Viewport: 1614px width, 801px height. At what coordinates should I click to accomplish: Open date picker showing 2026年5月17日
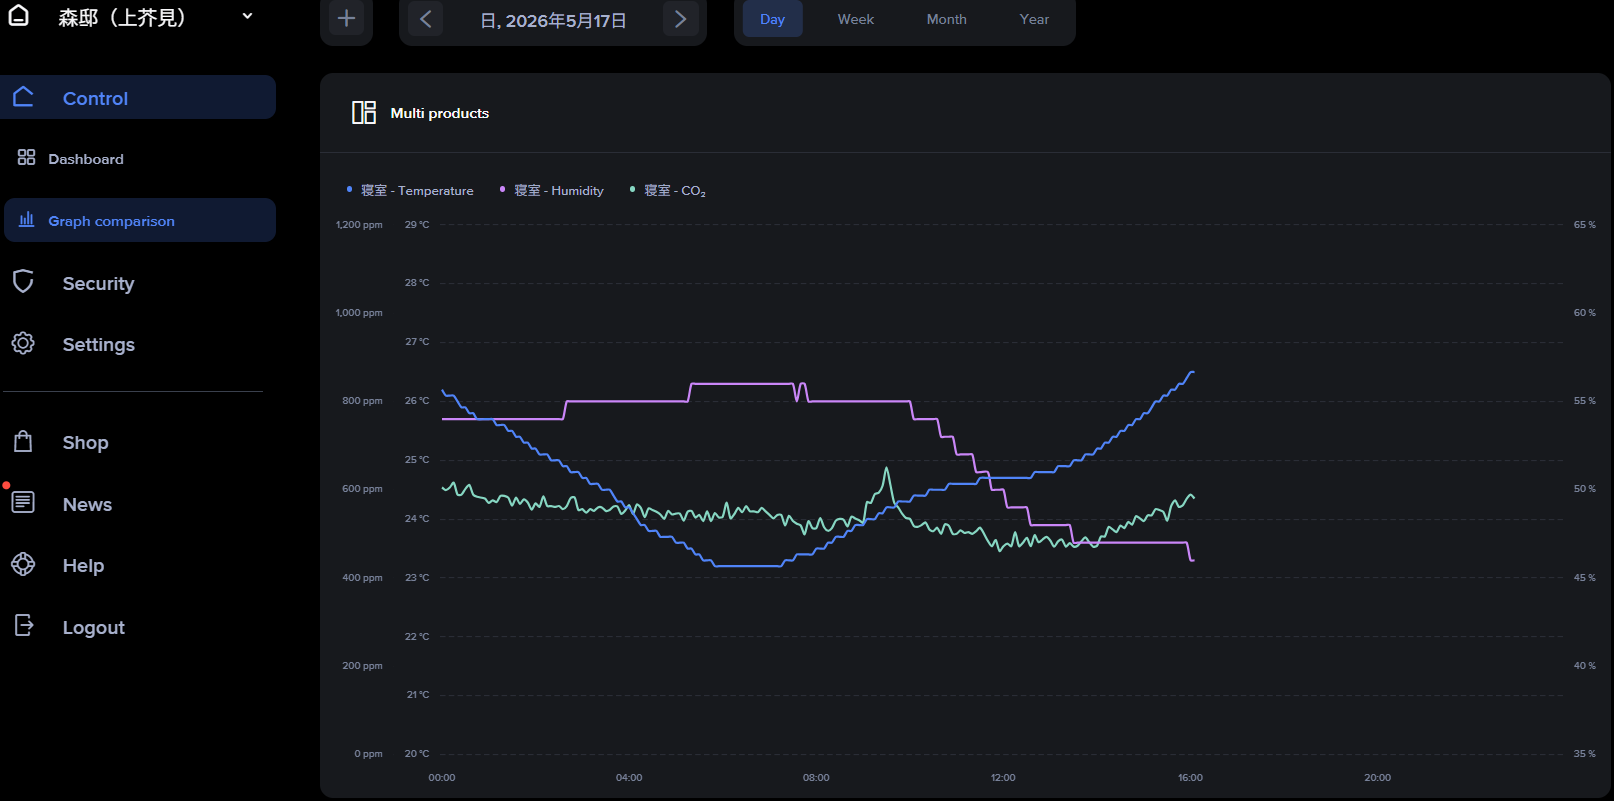[x=553, y=20]
